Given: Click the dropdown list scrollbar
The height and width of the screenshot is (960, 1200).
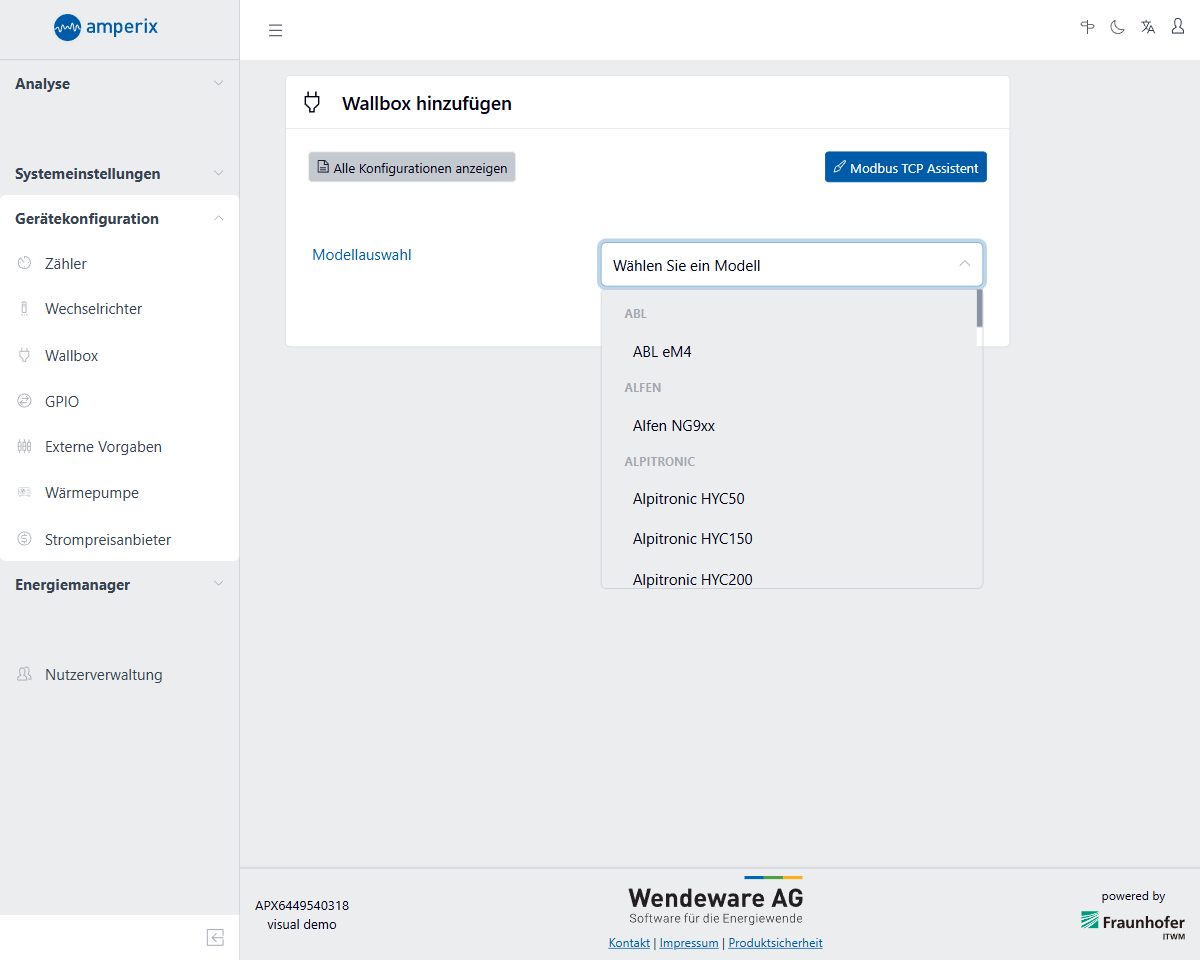Looking at the screenshot, I should point(979,308).
